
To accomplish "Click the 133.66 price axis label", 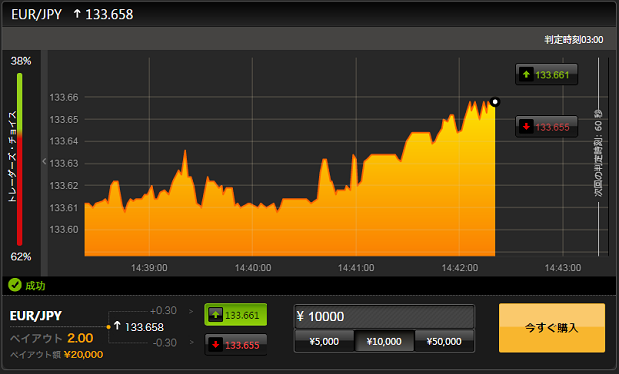I will pos(64,97).
